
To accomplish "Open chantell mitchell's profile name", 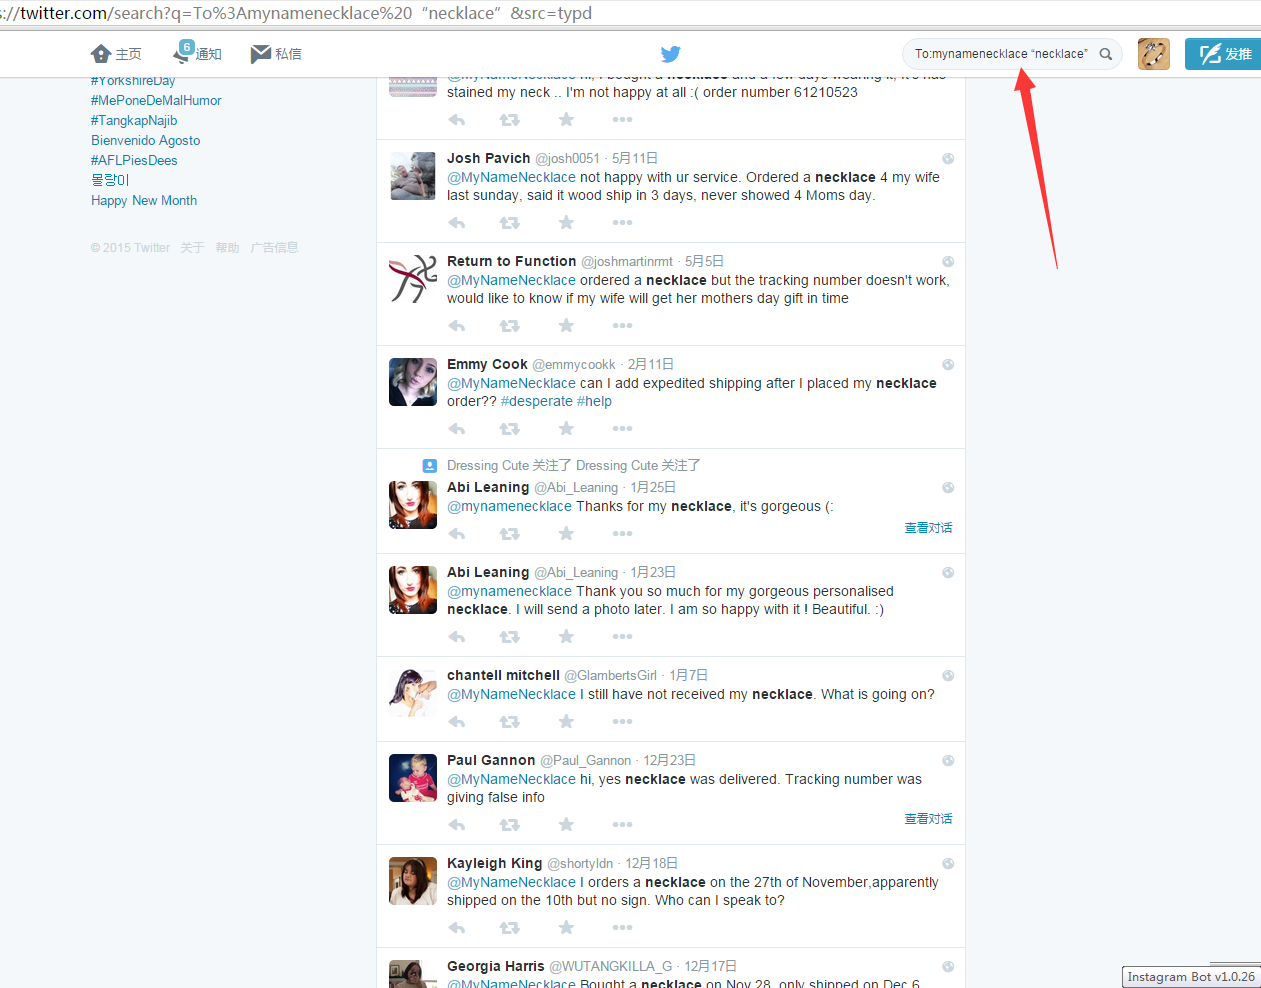I will click(x=503, y=675).
